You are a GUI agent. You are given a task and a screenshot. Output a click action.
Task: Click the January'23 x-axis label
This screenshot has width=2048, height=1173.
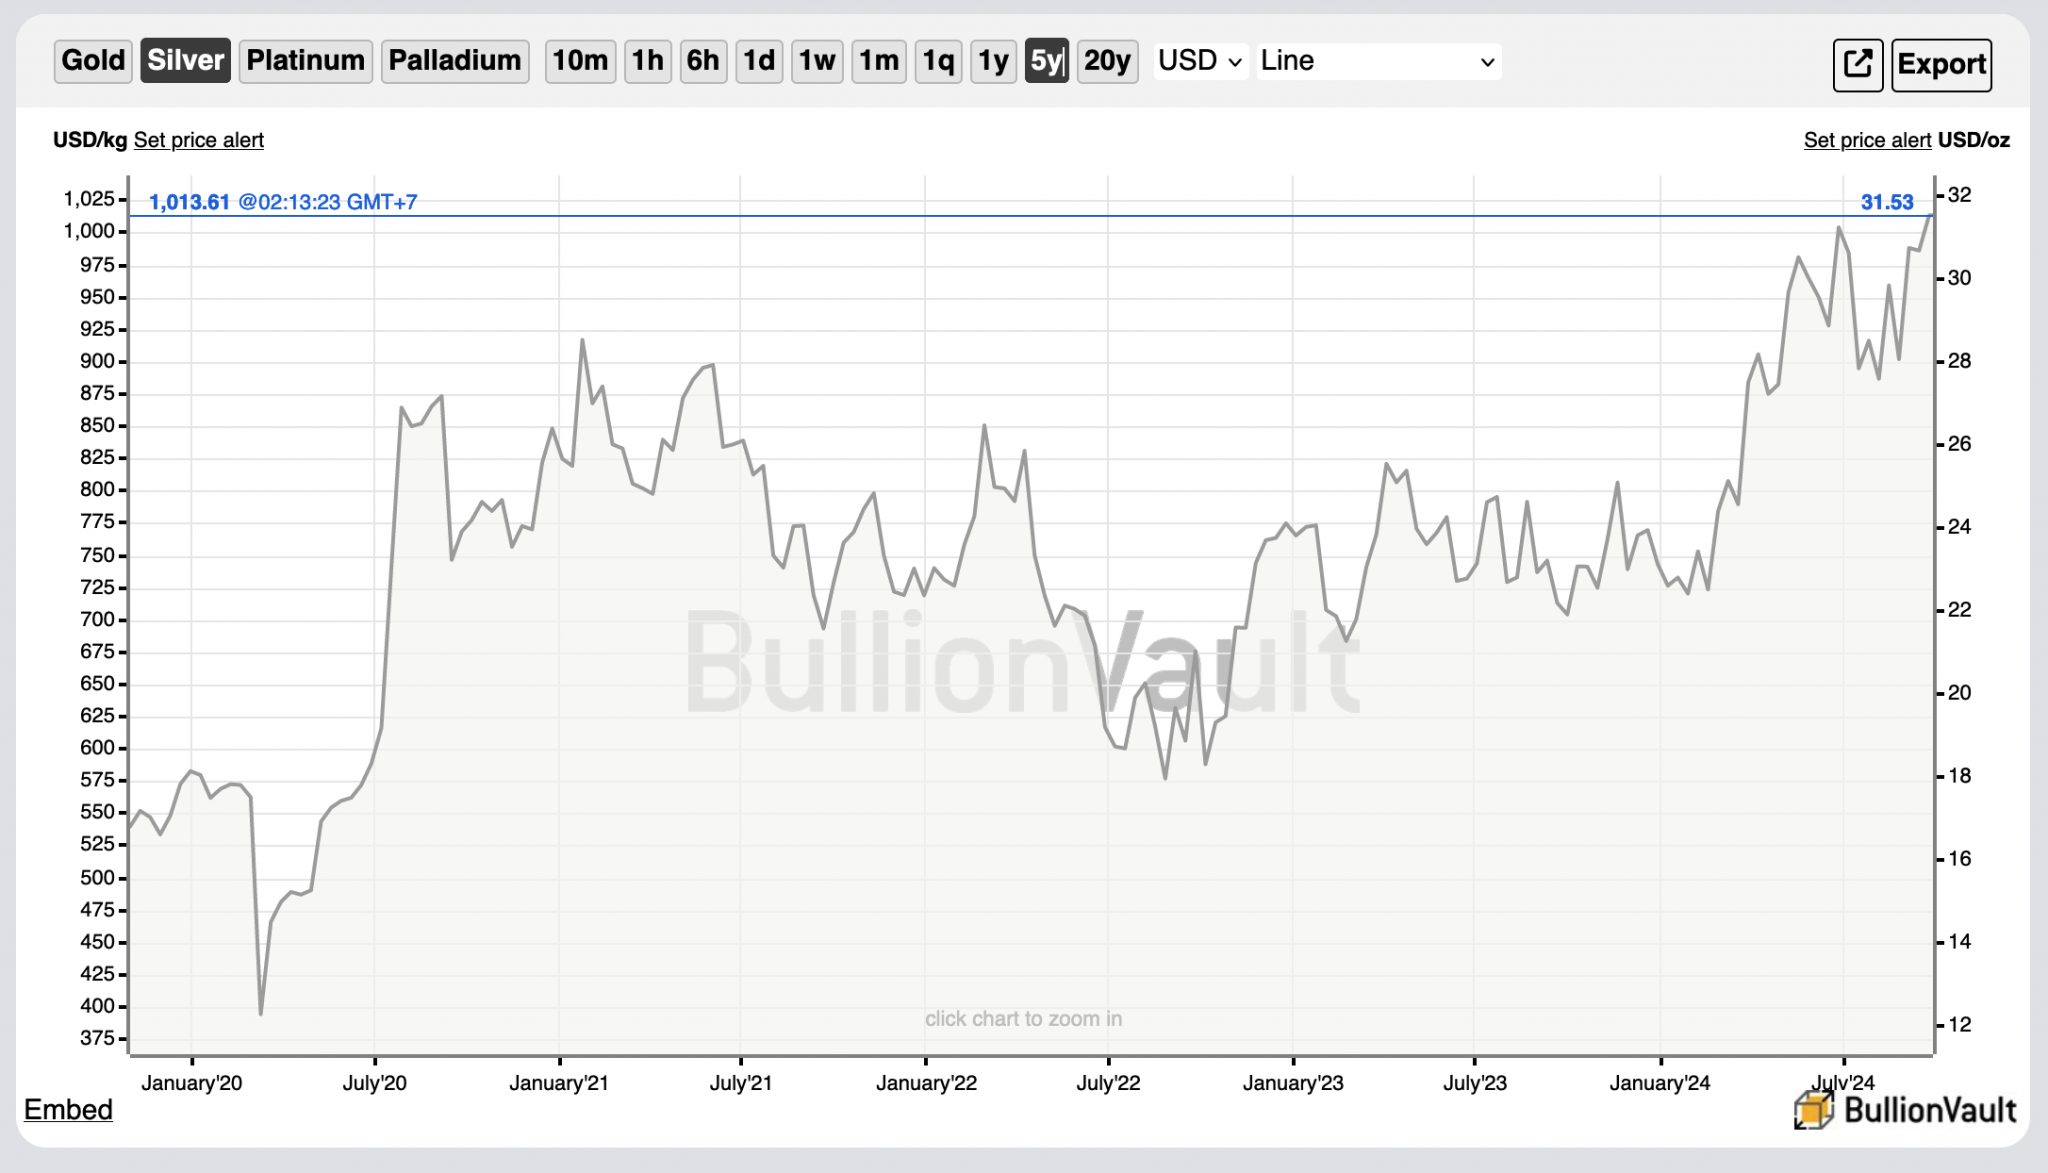point(1293,1083)
